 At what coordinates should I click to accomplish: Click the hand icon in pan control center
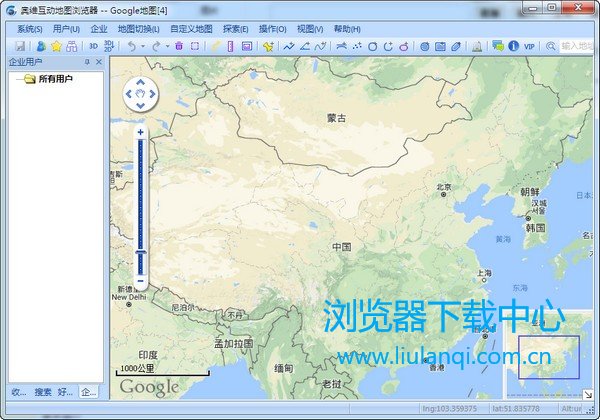click(x=140, y=94)
